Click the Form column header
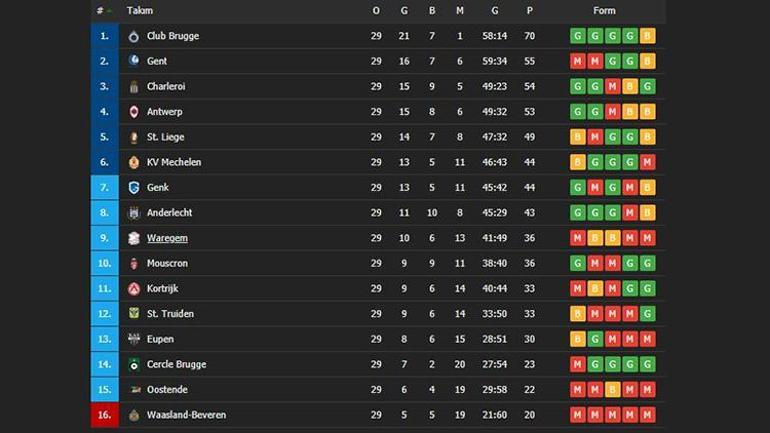Screen dimensions: 770x433 click(604, 11)
